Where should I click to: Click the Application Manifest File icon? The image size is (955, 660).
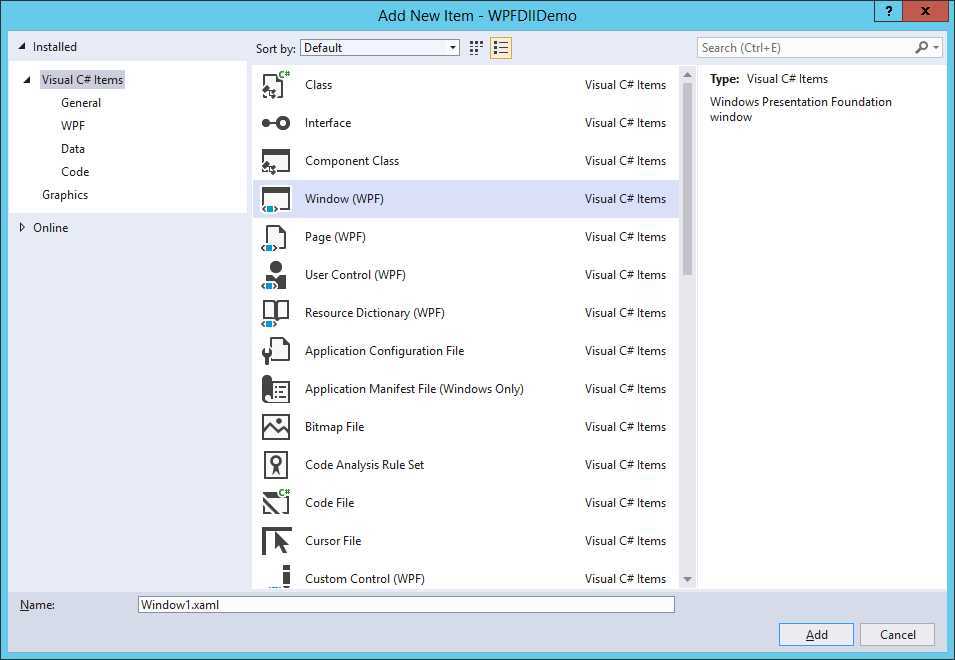coord(276,389)
